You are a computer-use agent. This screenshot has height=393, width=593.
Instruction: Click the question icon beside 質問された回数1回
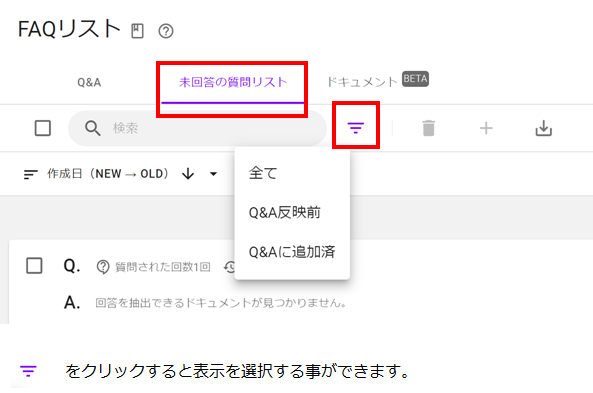point(103,267)
